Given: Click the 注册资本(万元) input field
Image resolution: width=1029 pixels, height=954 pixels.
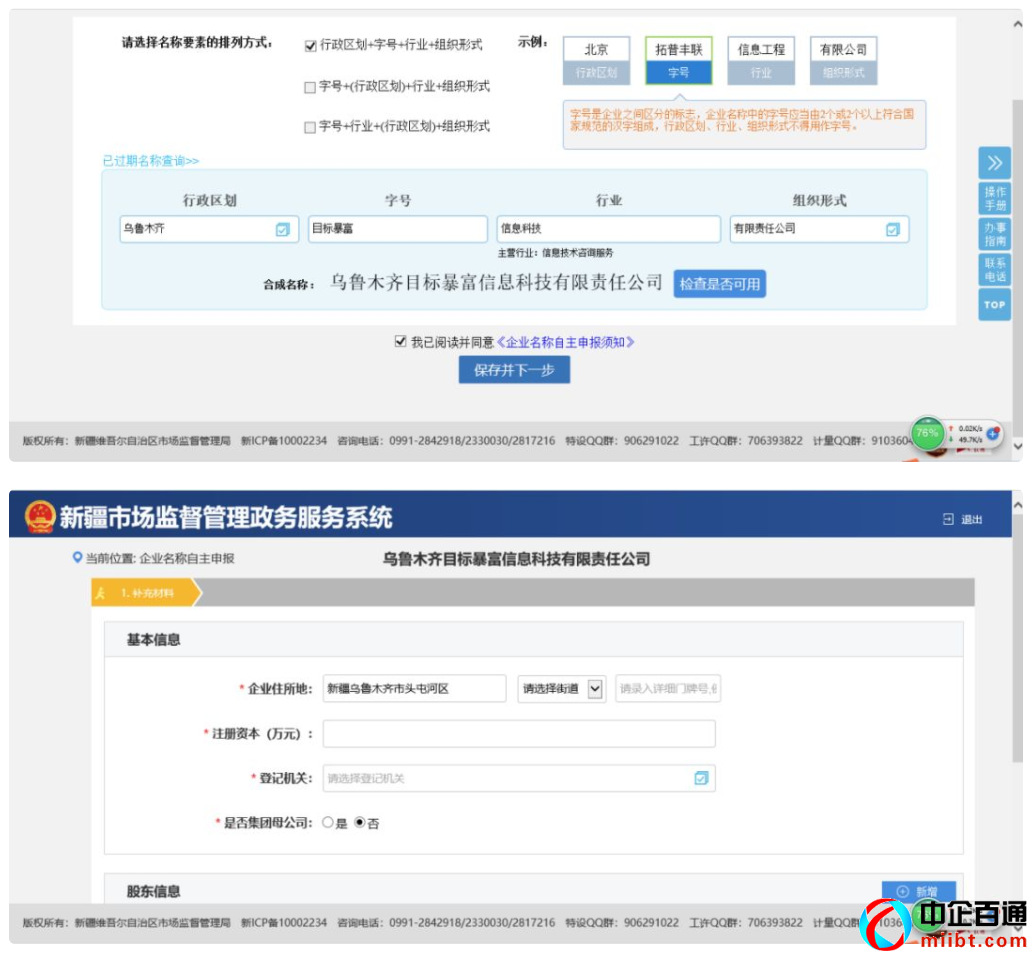Looking at the screenshot, I should (520, 733).
